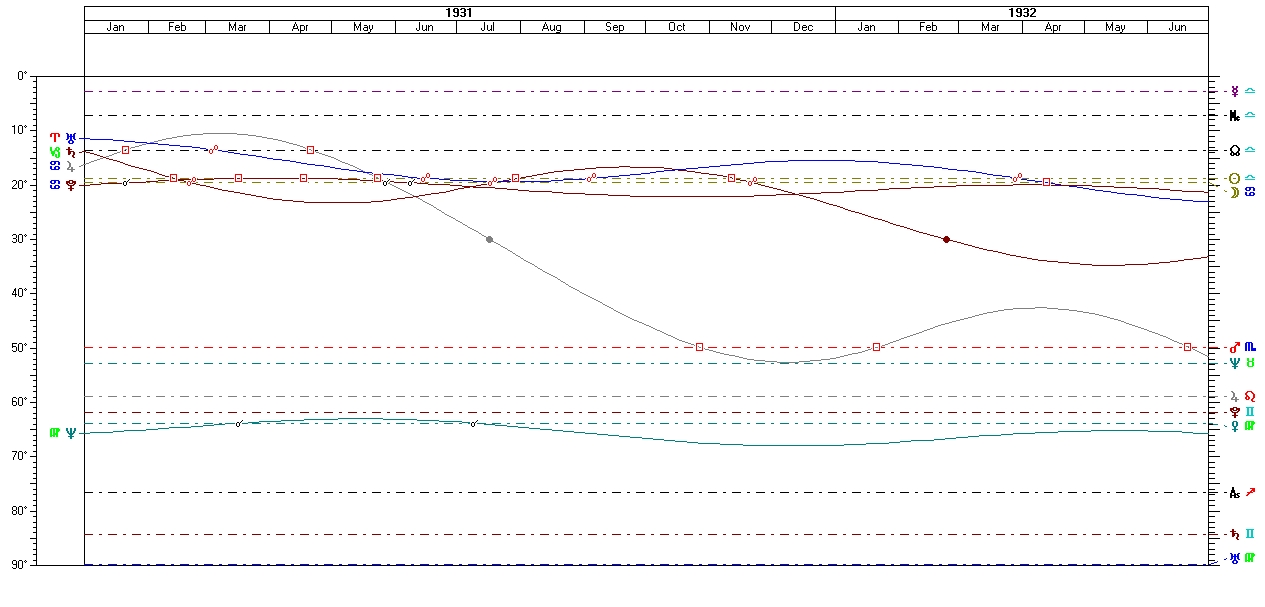Click the gray Jupiter glyph on left side
1265x607 pixels.
(71, 166)
